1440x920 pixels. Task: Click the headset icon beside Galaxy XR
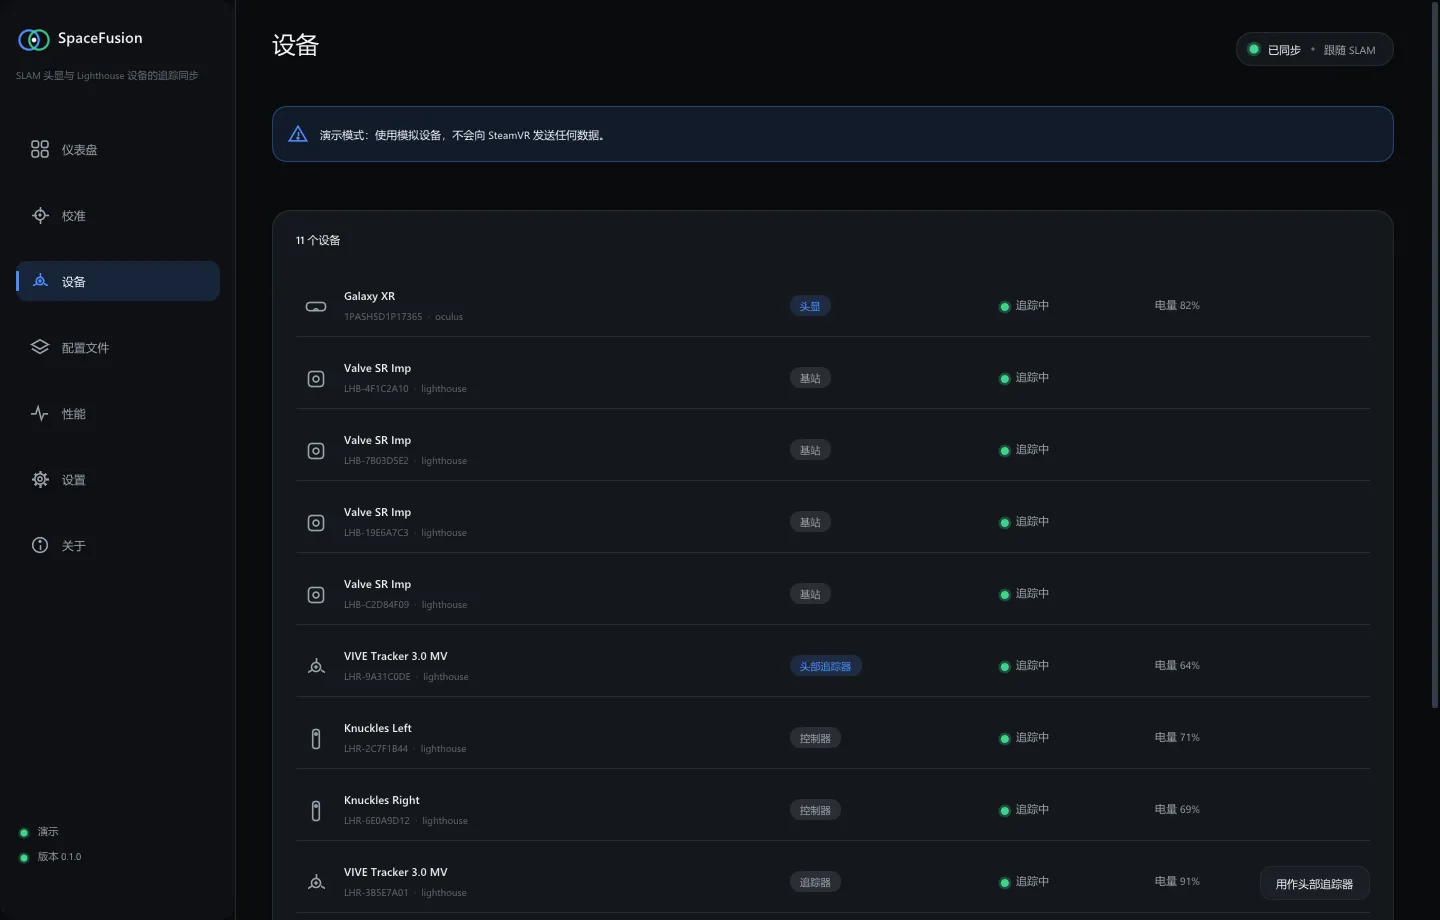(316, 307)
